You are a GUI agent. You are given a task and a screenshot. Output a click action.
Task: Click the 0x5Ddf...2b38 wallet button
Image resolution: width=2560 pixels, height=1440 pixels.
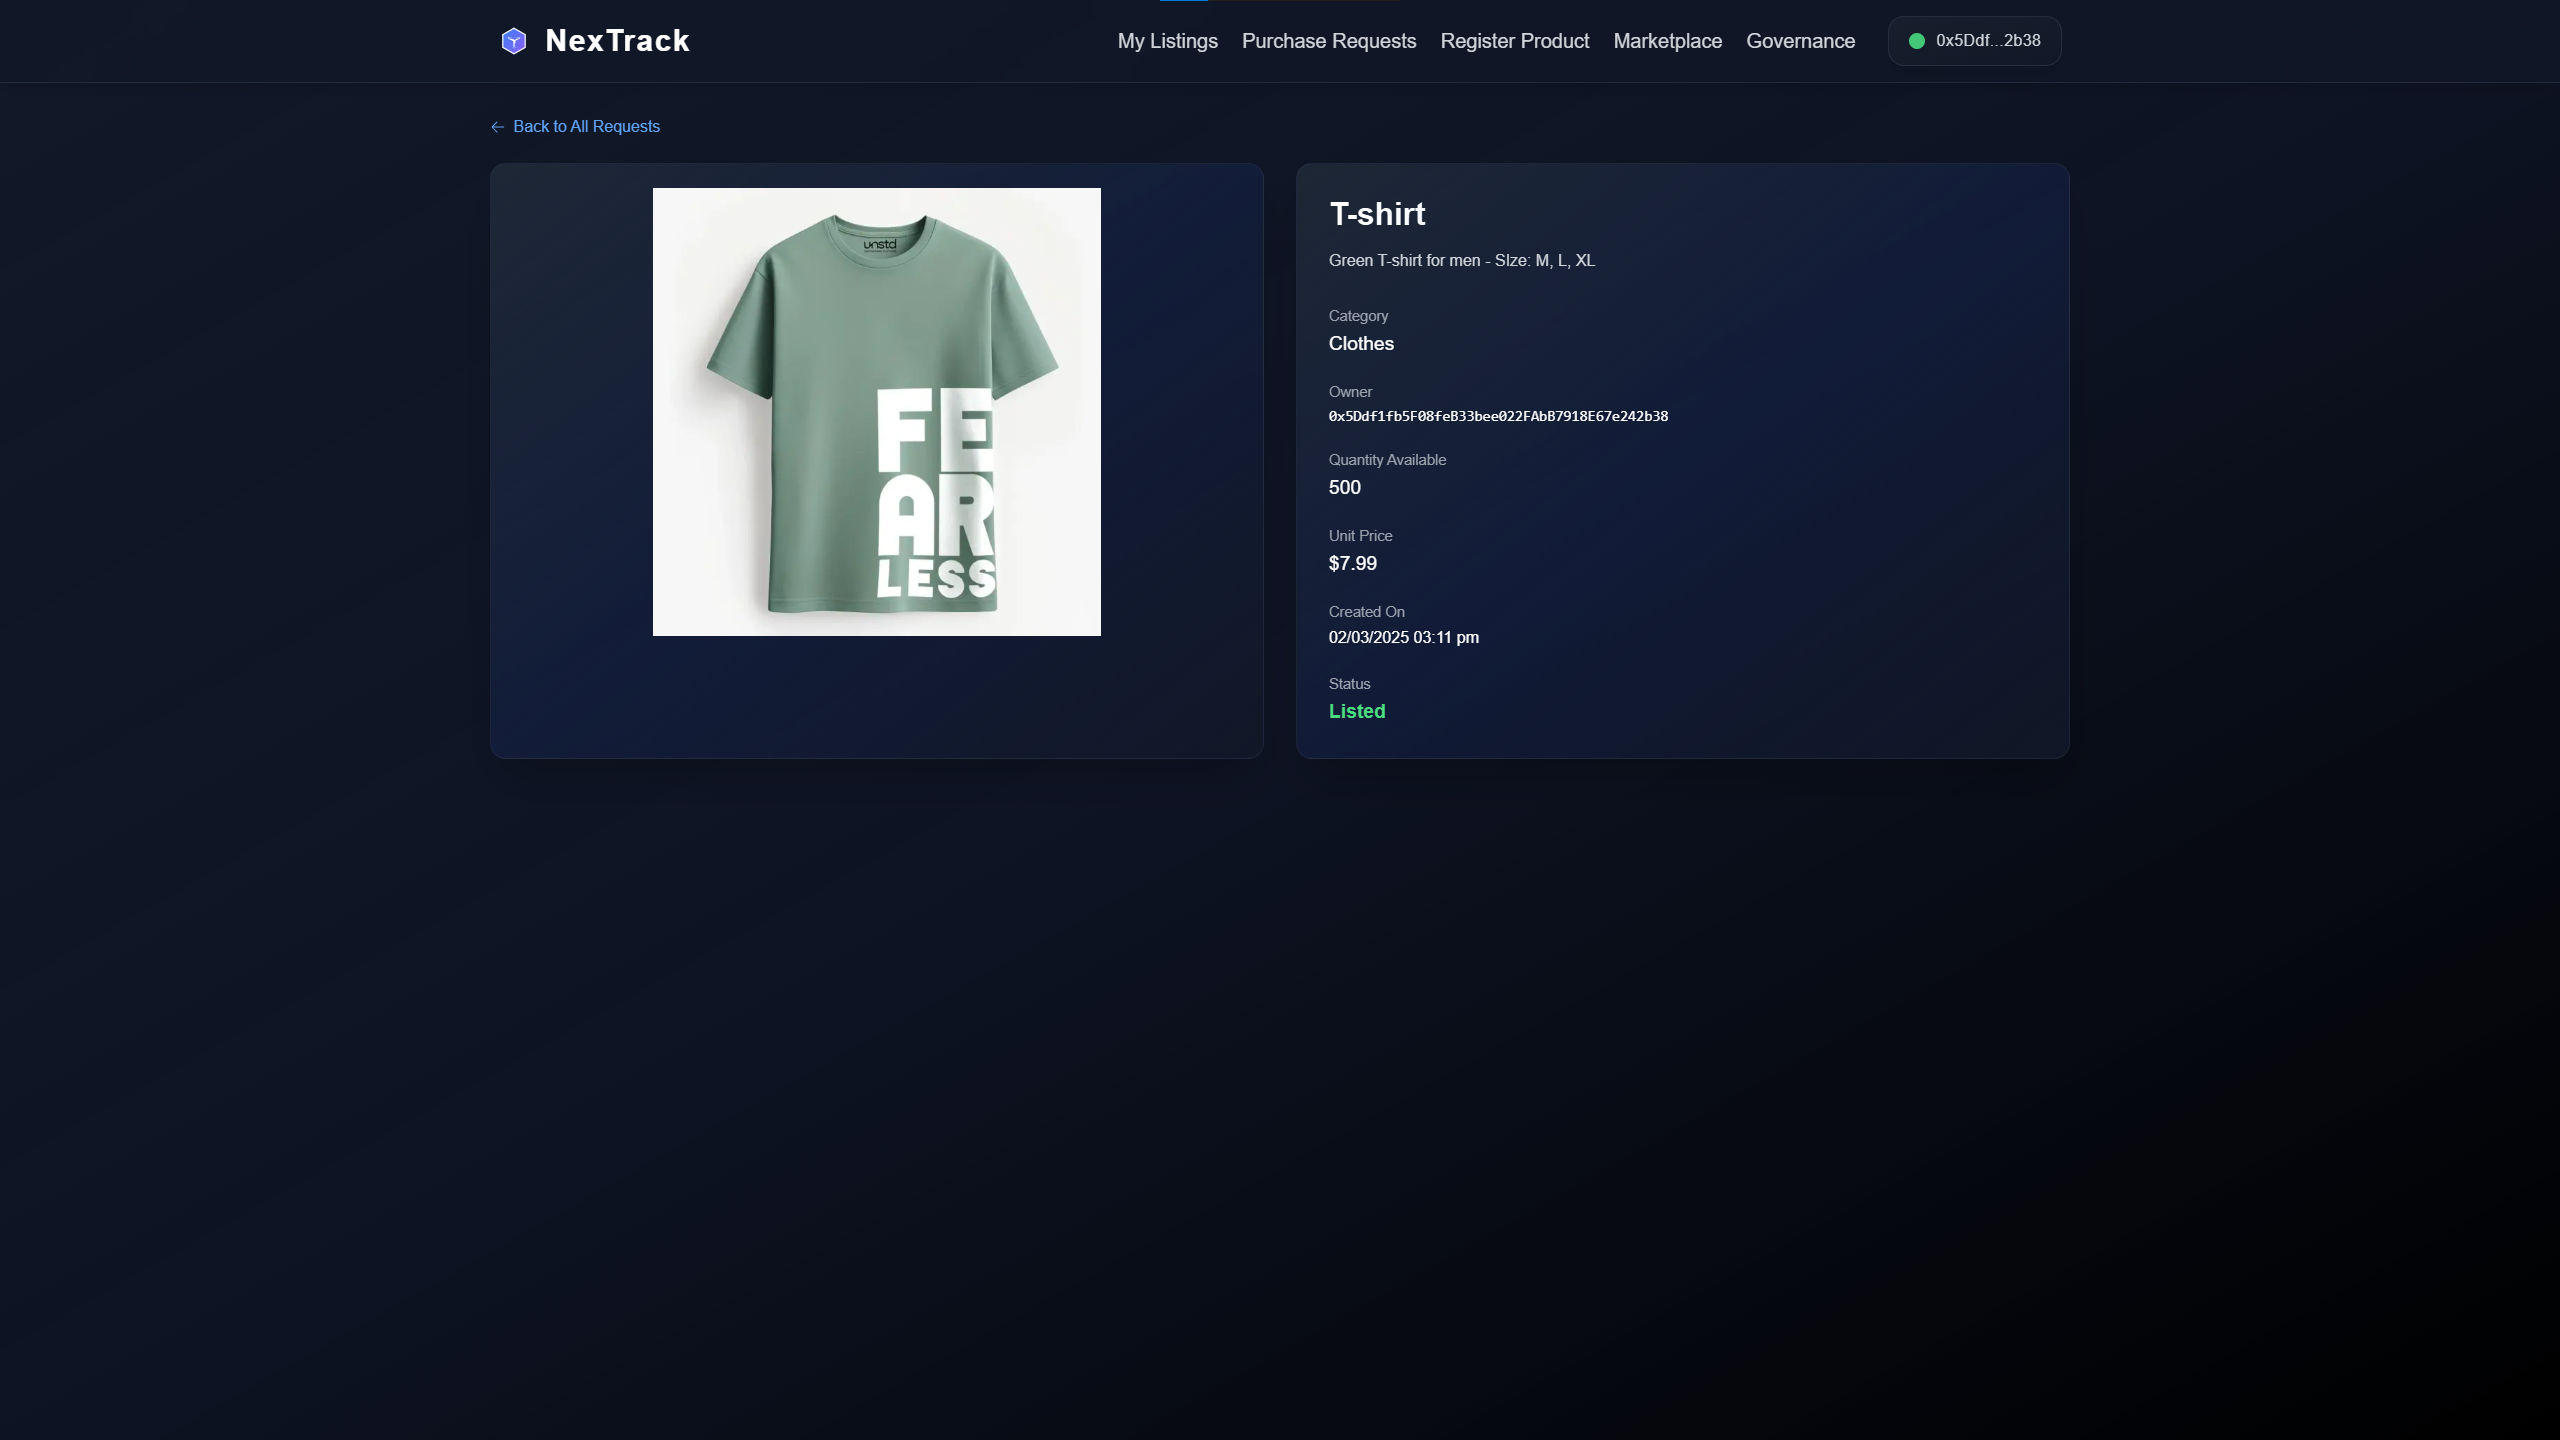pos(1986,41)
